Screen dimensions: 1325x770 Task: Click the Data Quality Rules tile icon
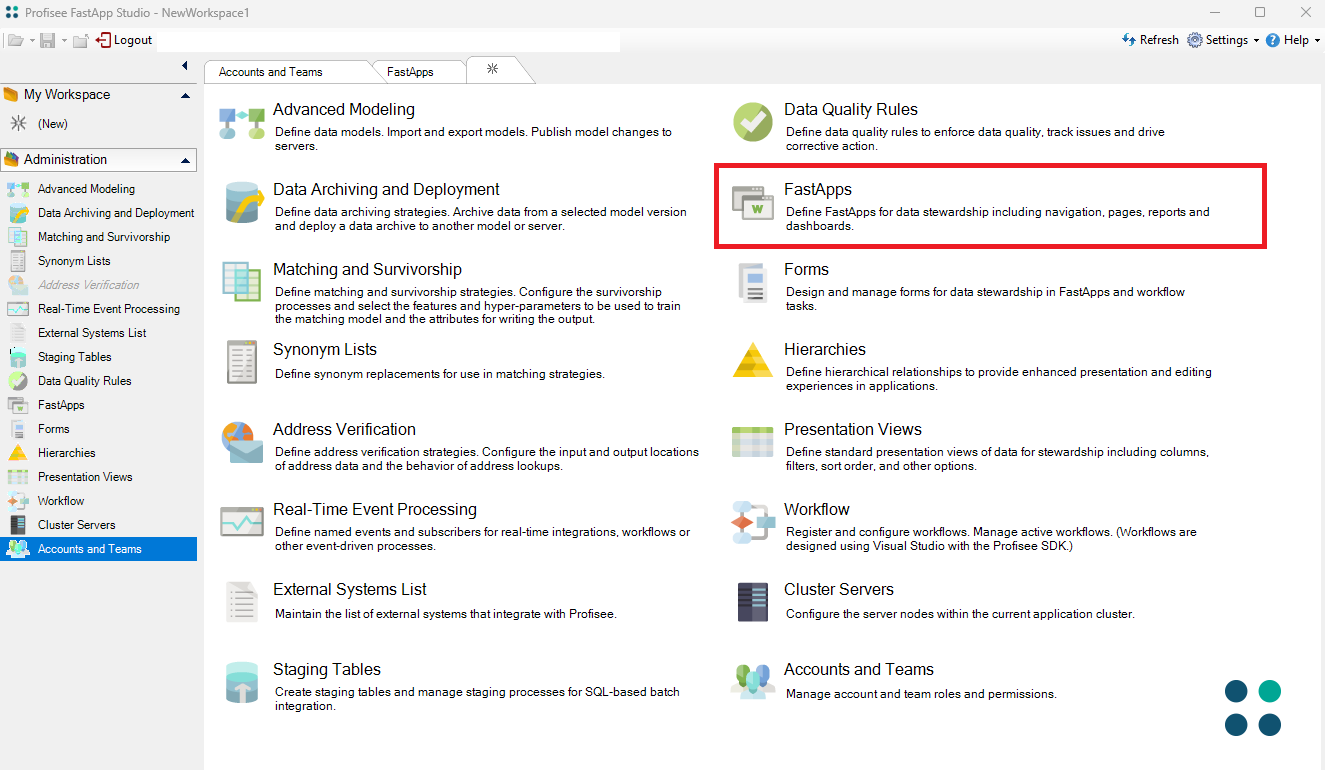pos(753,122)
